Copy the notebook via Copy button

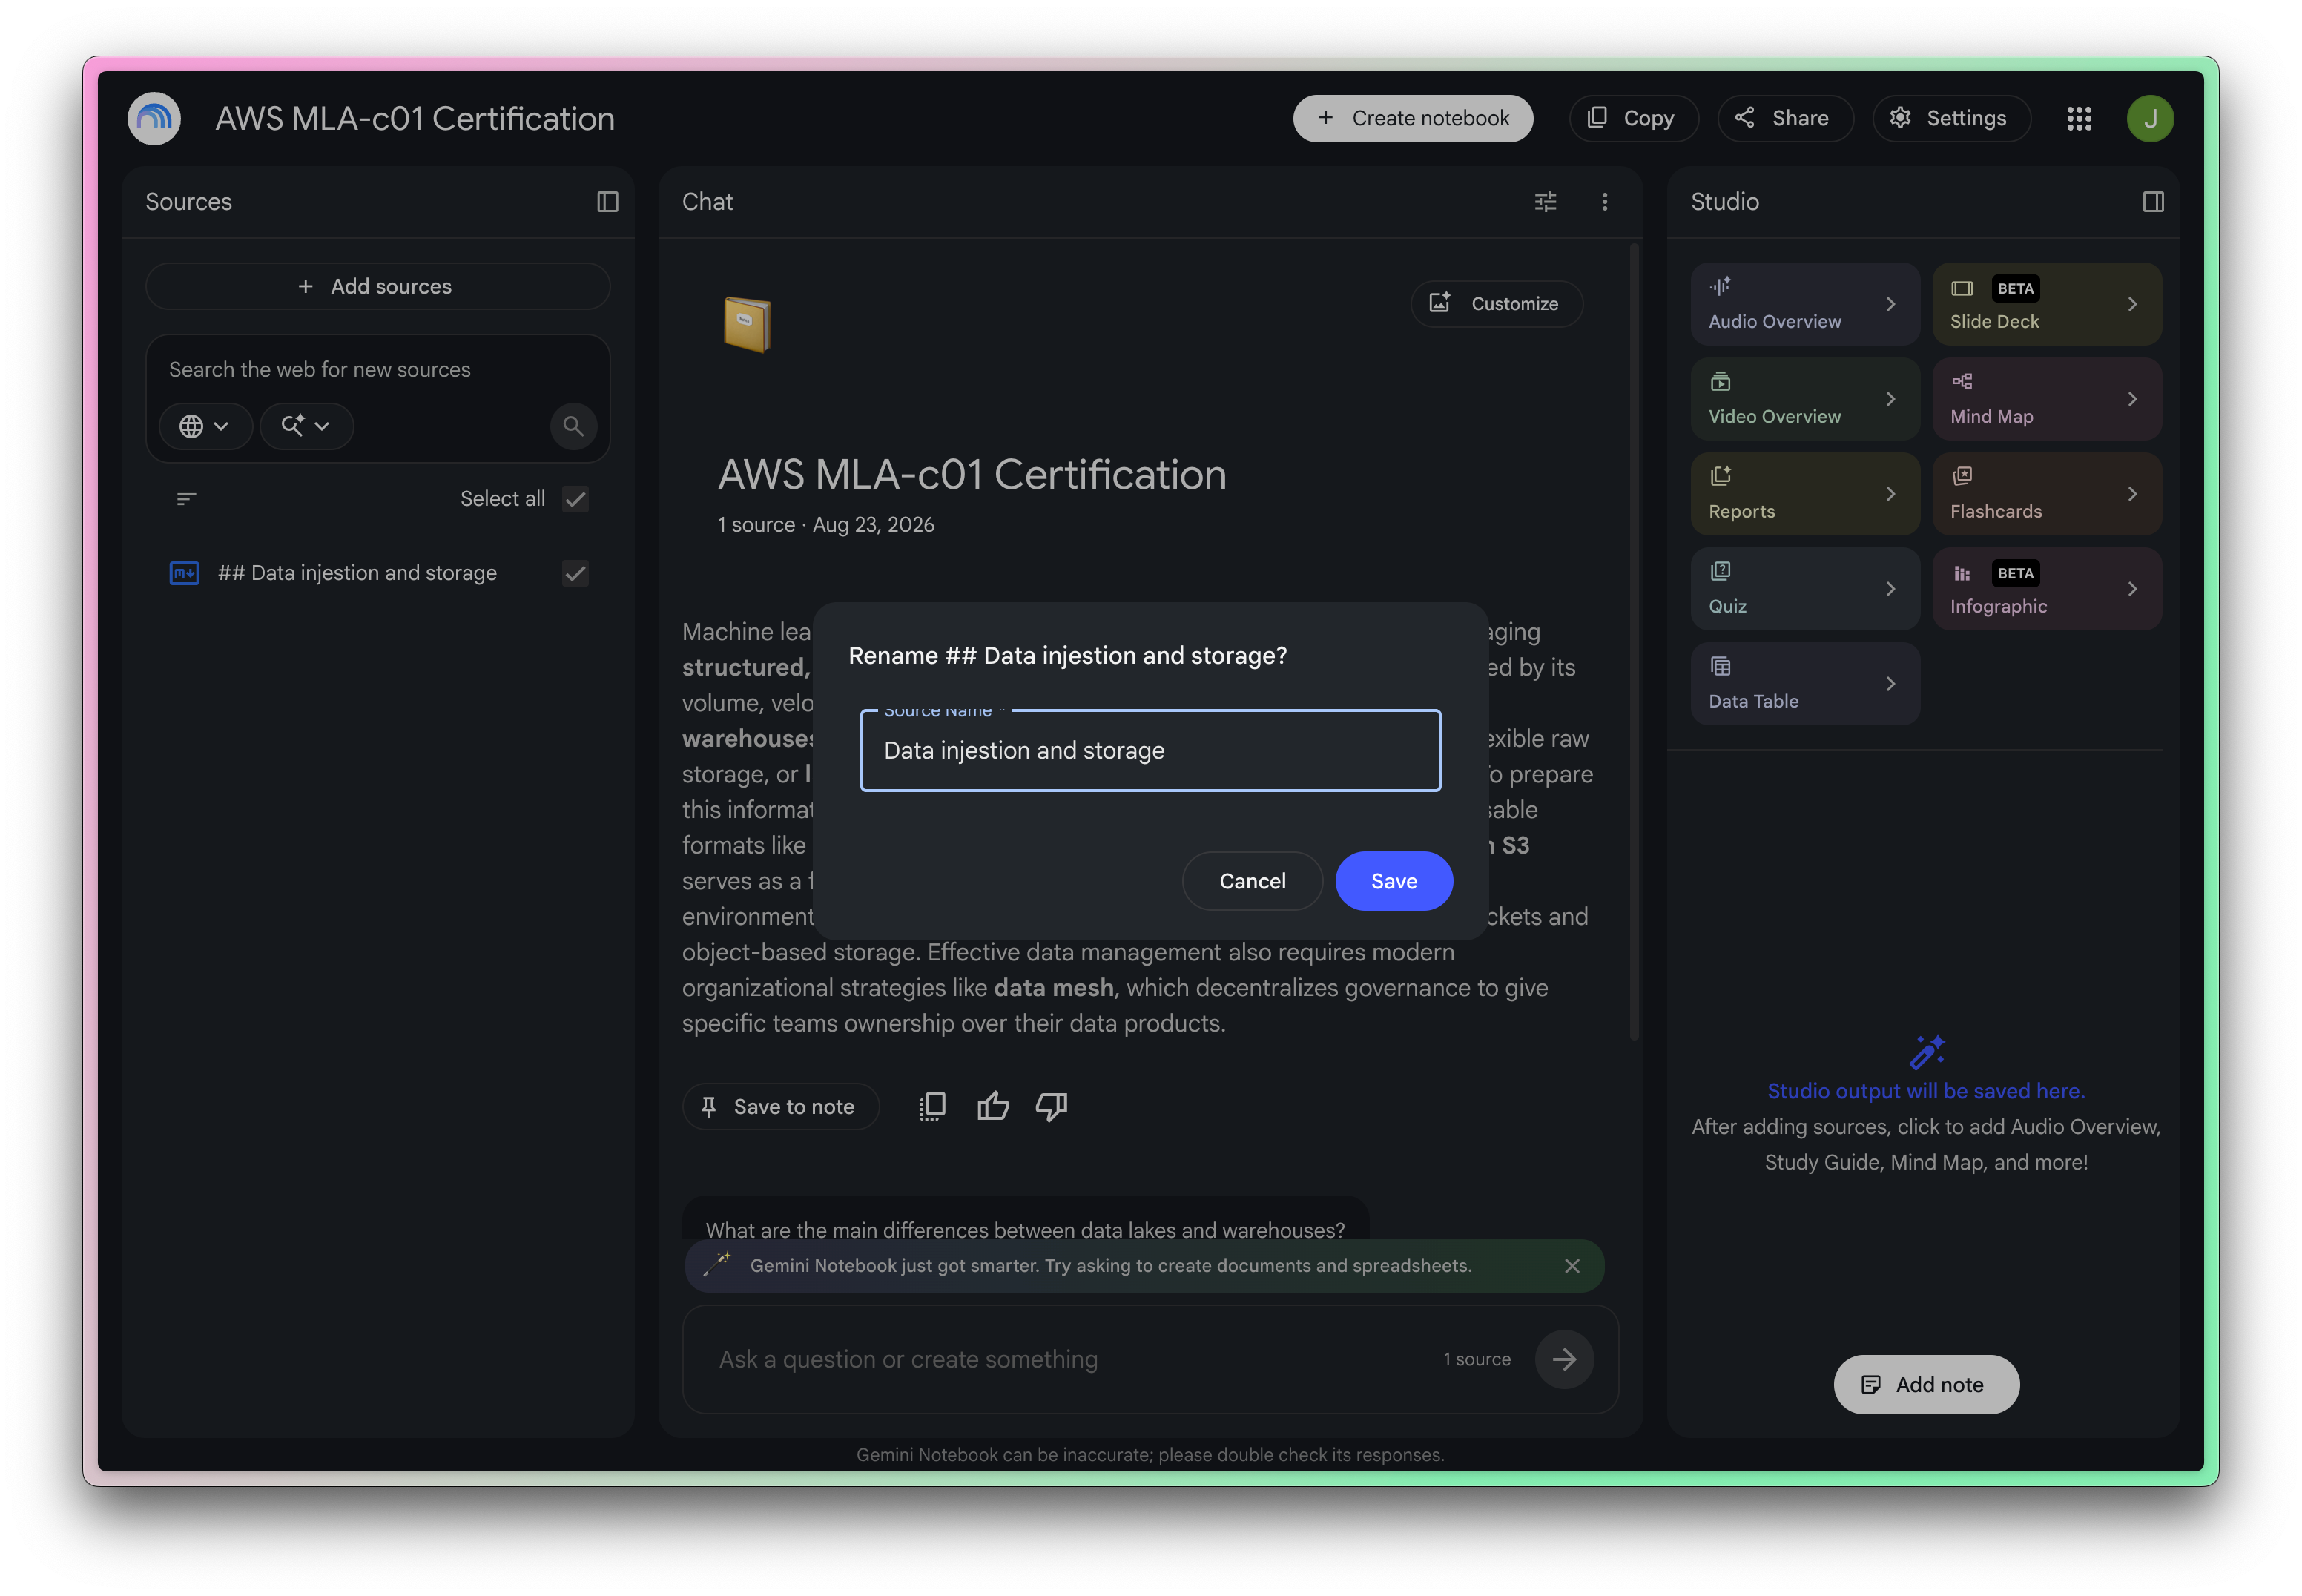[x=1633, y=119]
